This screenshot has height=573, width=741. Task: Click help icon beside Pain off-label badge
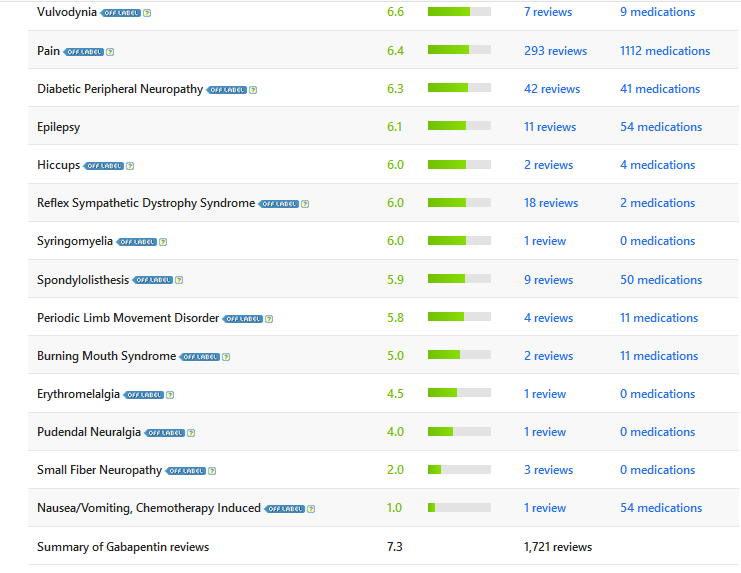[x=110, y=51]
